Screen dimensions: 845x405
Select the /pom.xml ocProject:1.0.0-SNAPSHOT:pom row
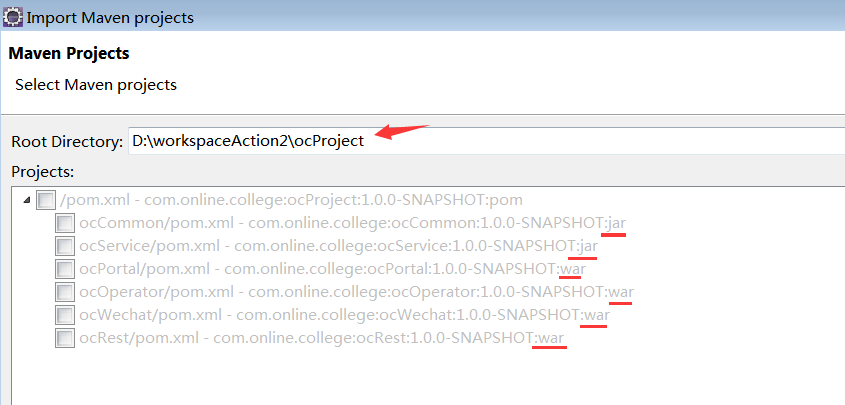pyautogui.click(x=292, y=200)
